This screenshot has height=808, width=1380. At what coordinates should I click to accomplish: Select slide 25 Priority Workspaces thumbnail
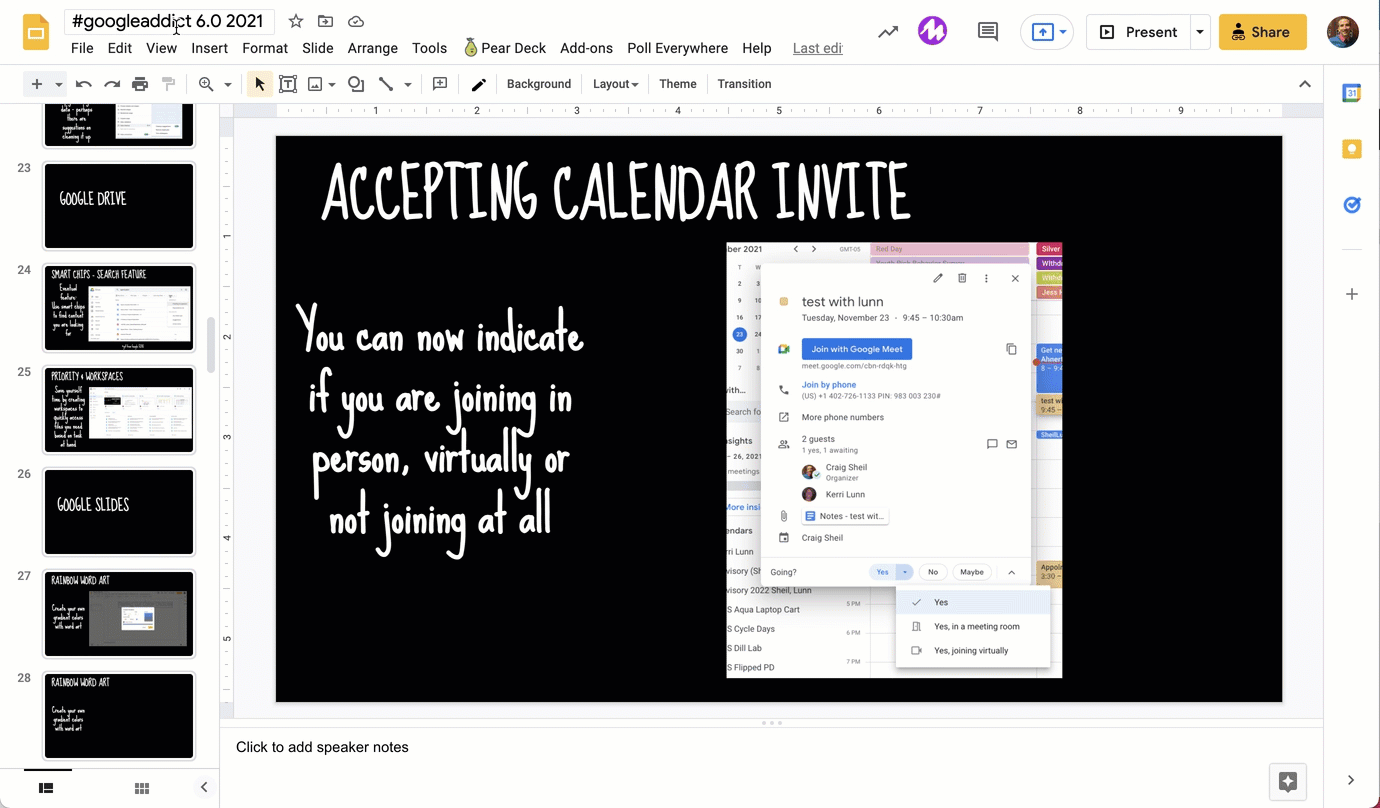(119, 410)
